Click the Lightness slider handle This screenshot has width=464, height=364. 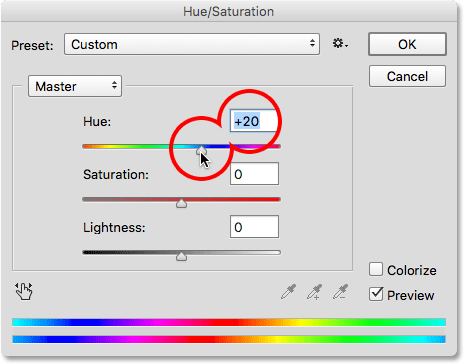(181, 256)
